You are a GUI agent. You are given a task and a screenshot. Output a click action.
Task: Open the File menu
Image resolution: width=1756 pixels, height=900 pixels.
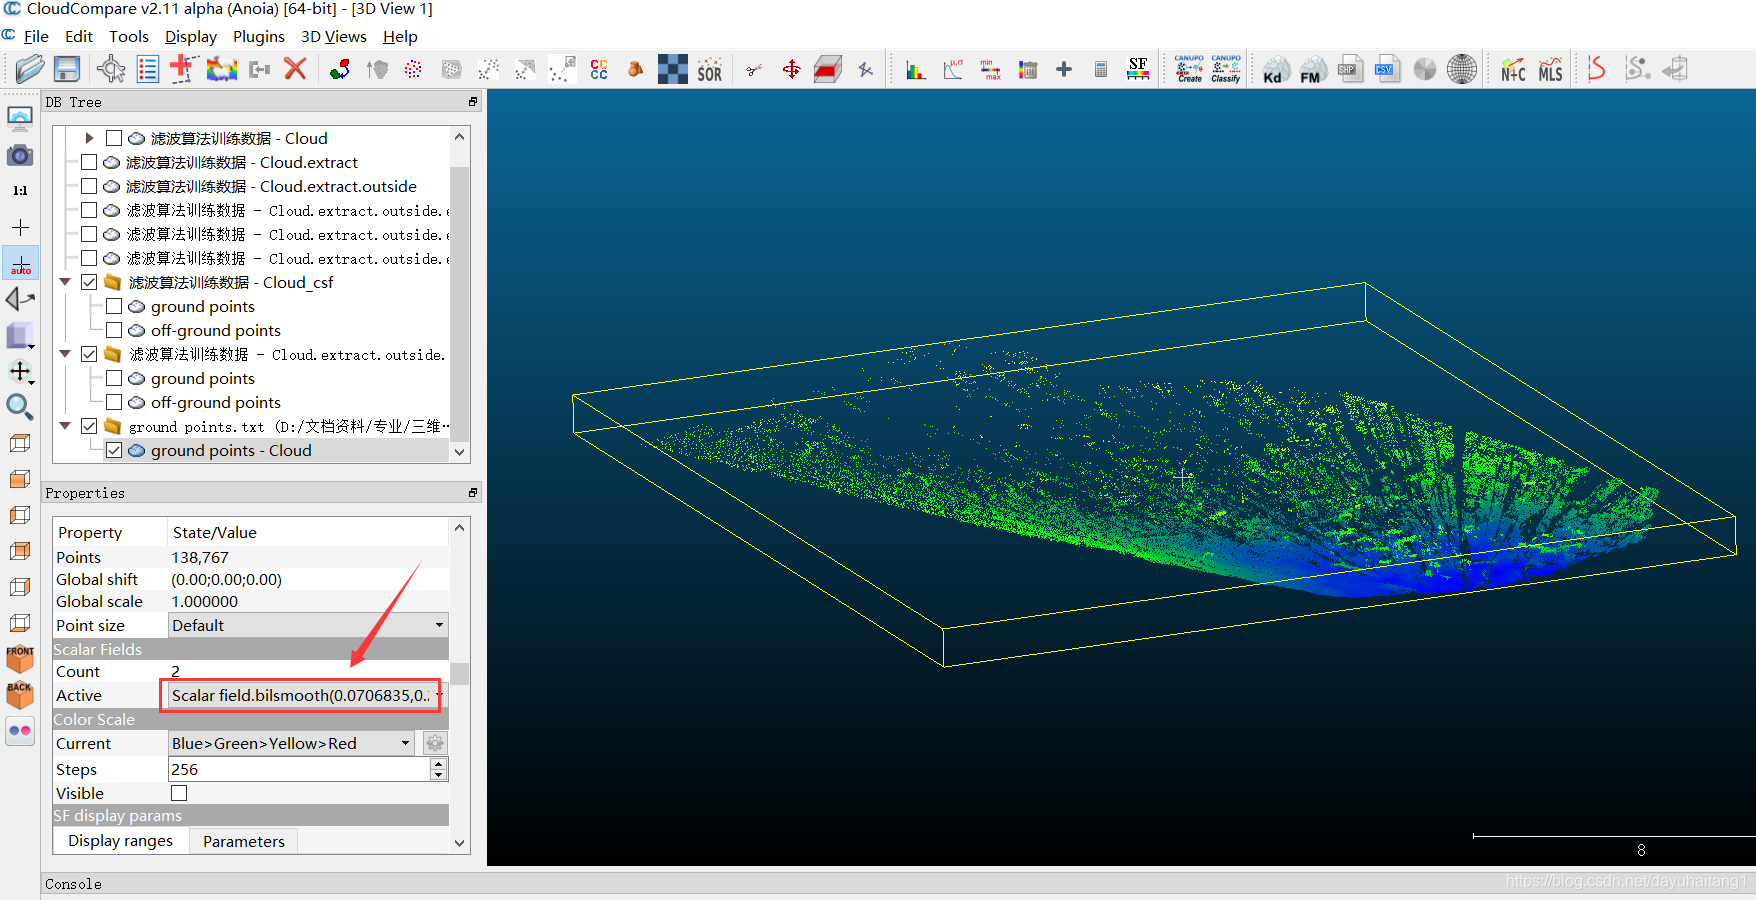click(x=36, y=36)
